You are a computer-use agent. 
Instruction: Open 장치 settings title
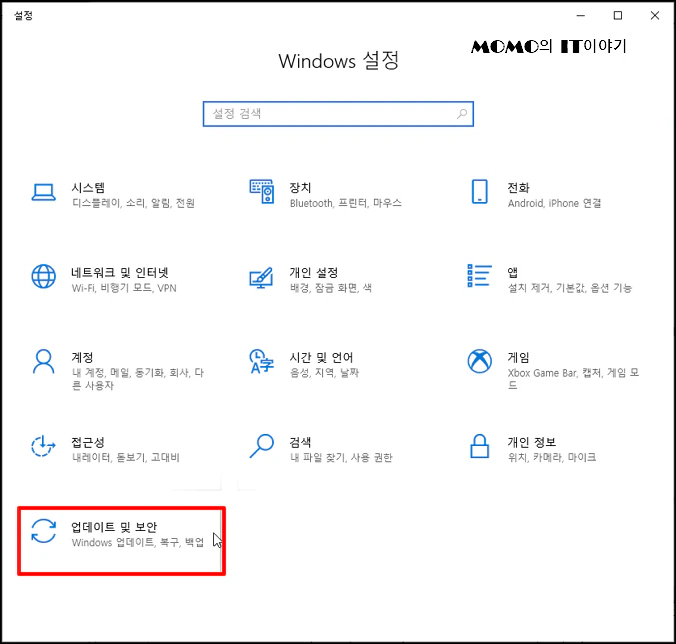tap(300, 188)
